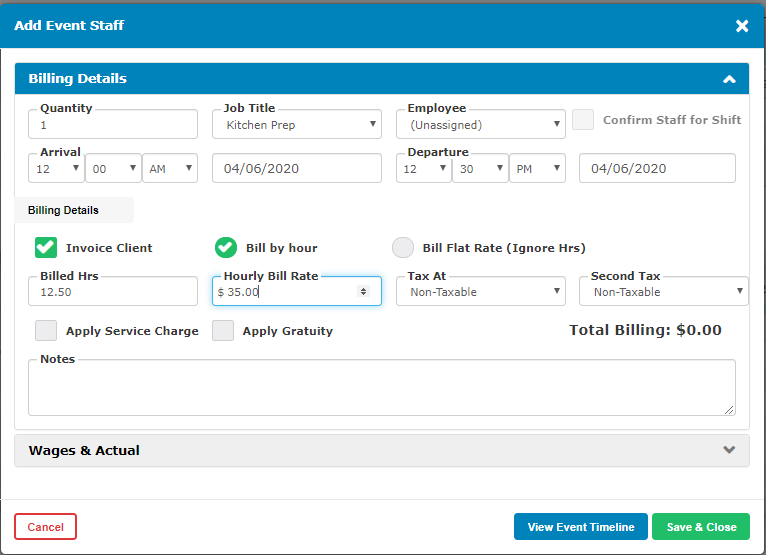Open the Employee dropdown

(480, 125)
